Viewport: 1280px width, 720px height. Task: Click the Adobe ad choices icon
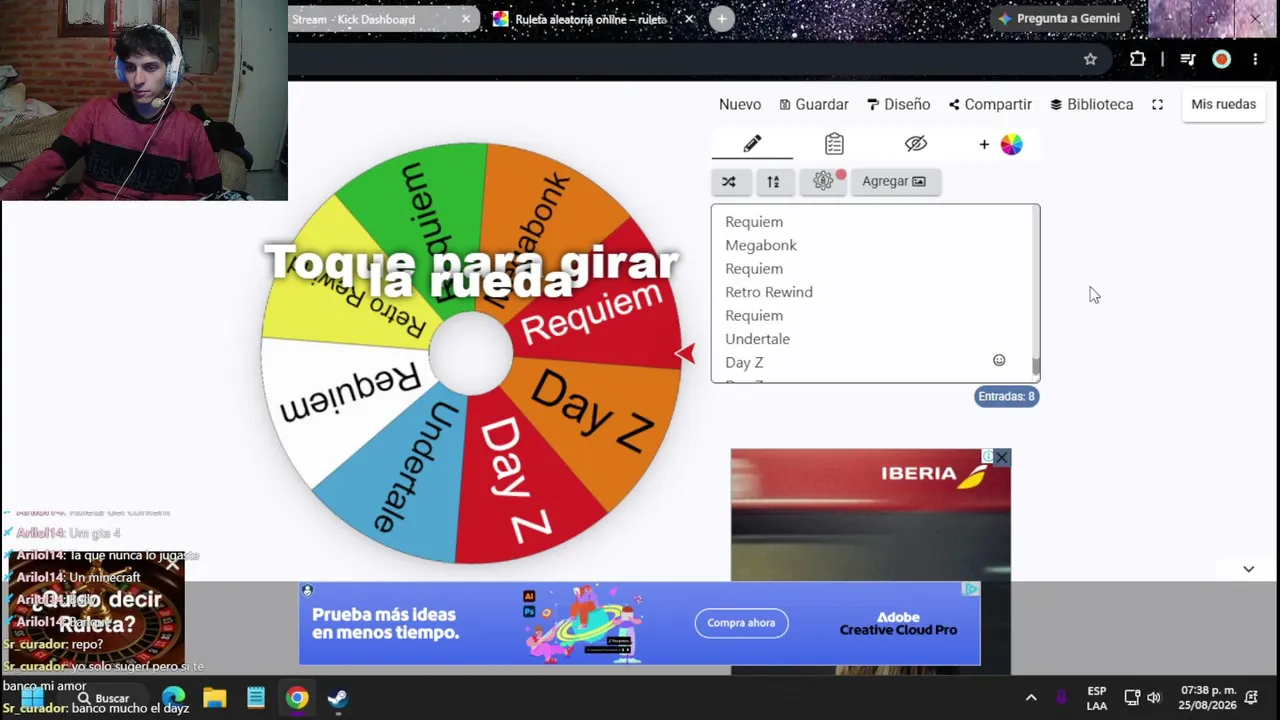[970, 590]
